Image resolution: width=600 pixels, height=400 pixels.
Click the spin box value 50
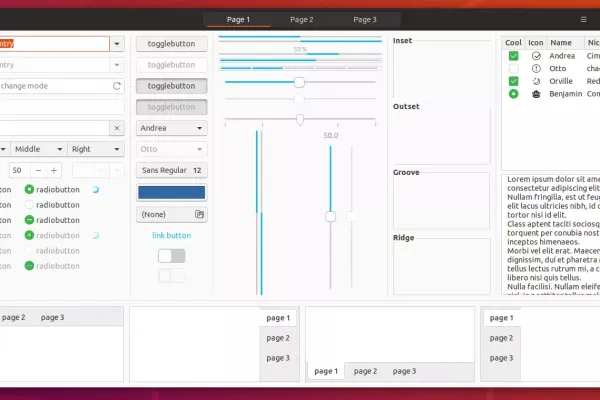20,170
